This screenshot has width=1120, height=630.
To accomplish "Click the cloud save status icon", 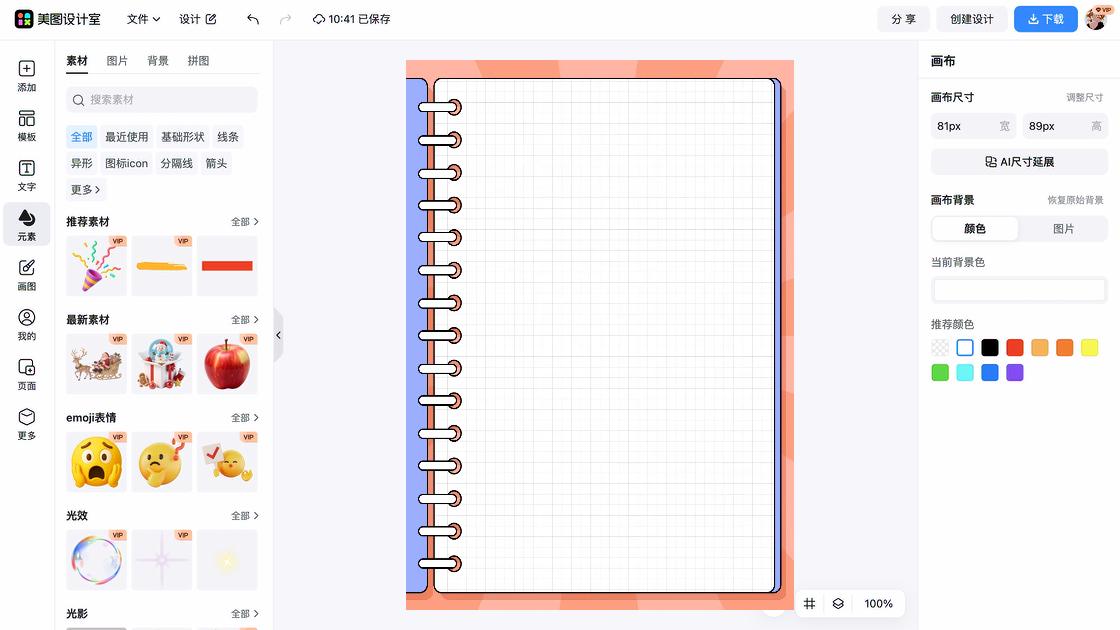I will (x=319, y=19).
